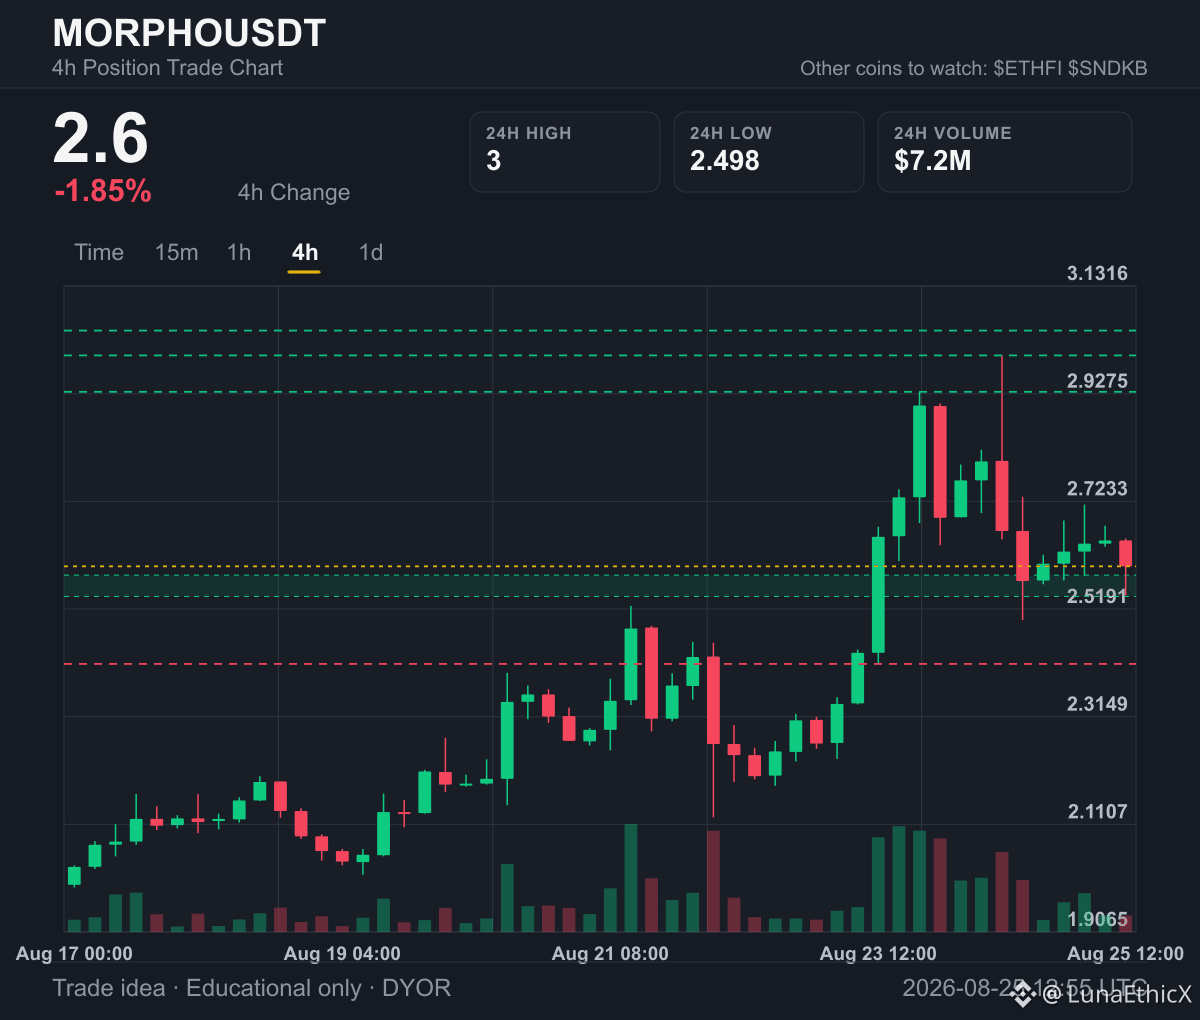
Task: Click the current price 2.6
Action: click(x=101, y=138)
